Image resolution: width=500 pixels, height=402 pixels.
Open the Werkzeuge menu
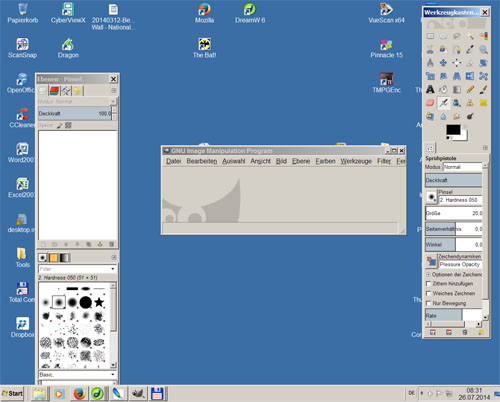356,161
